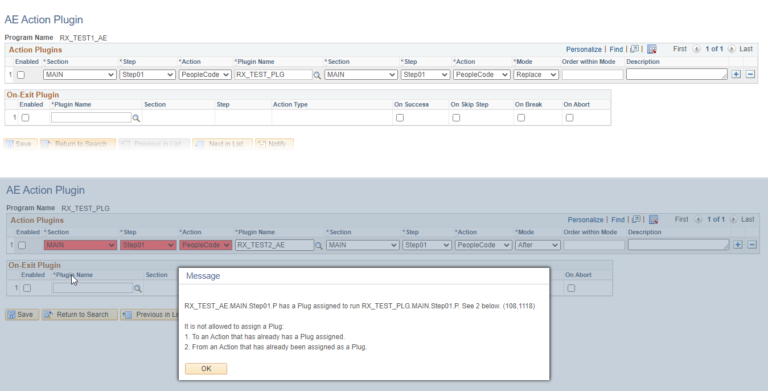The height and width of the screenshot is (391, 768).
Task: Click Plugin Name field containing RX_TEST_PLG
Action: click(x=273, y=74)
